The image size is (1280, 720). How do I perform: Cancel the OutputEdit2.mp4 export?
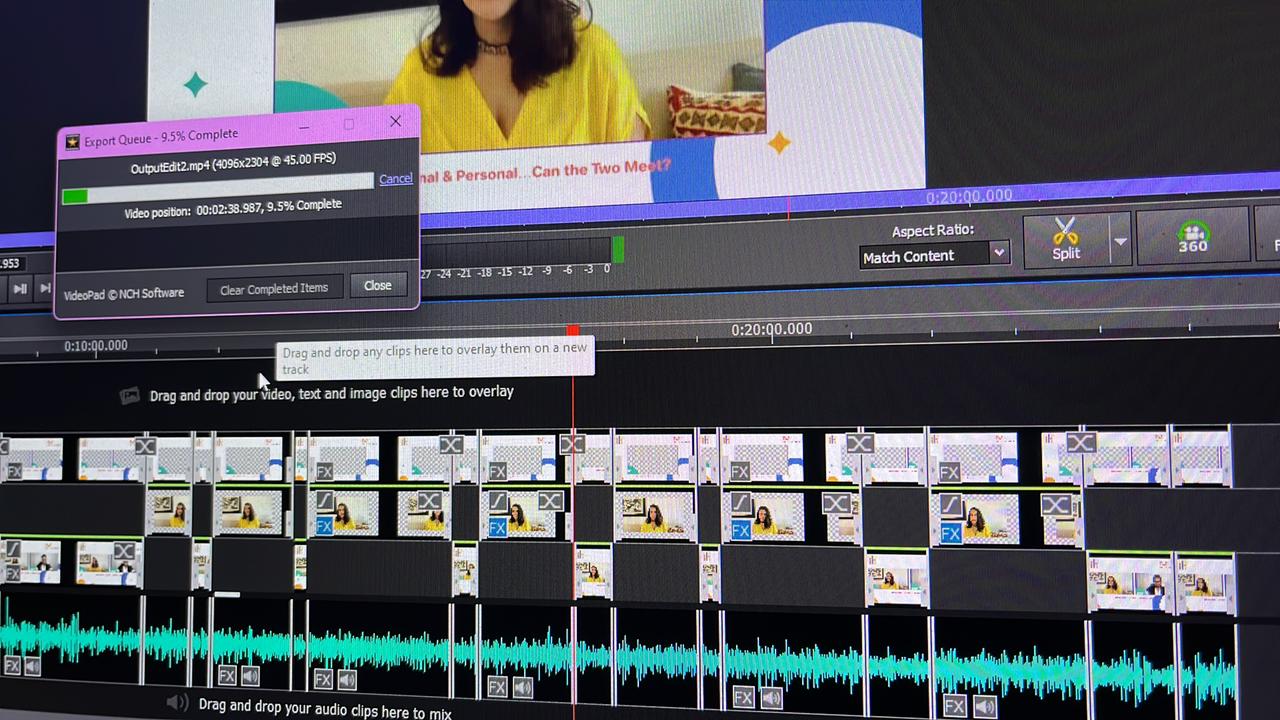(x=395, y=179)
